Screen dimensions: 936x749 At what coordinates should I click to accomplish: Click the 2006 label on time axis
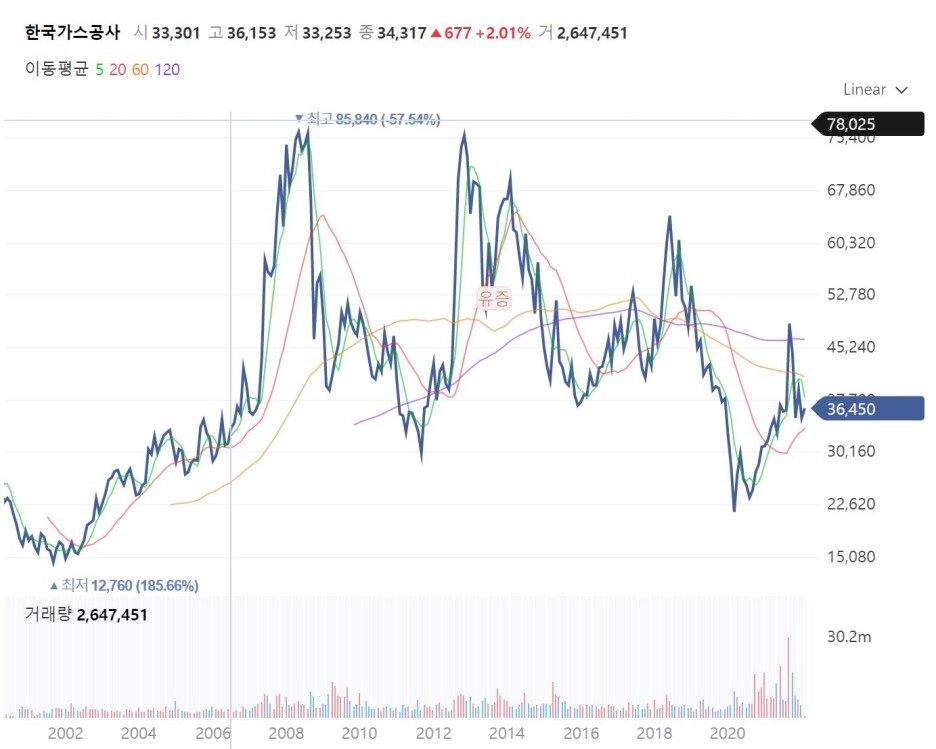pos(213,733)
